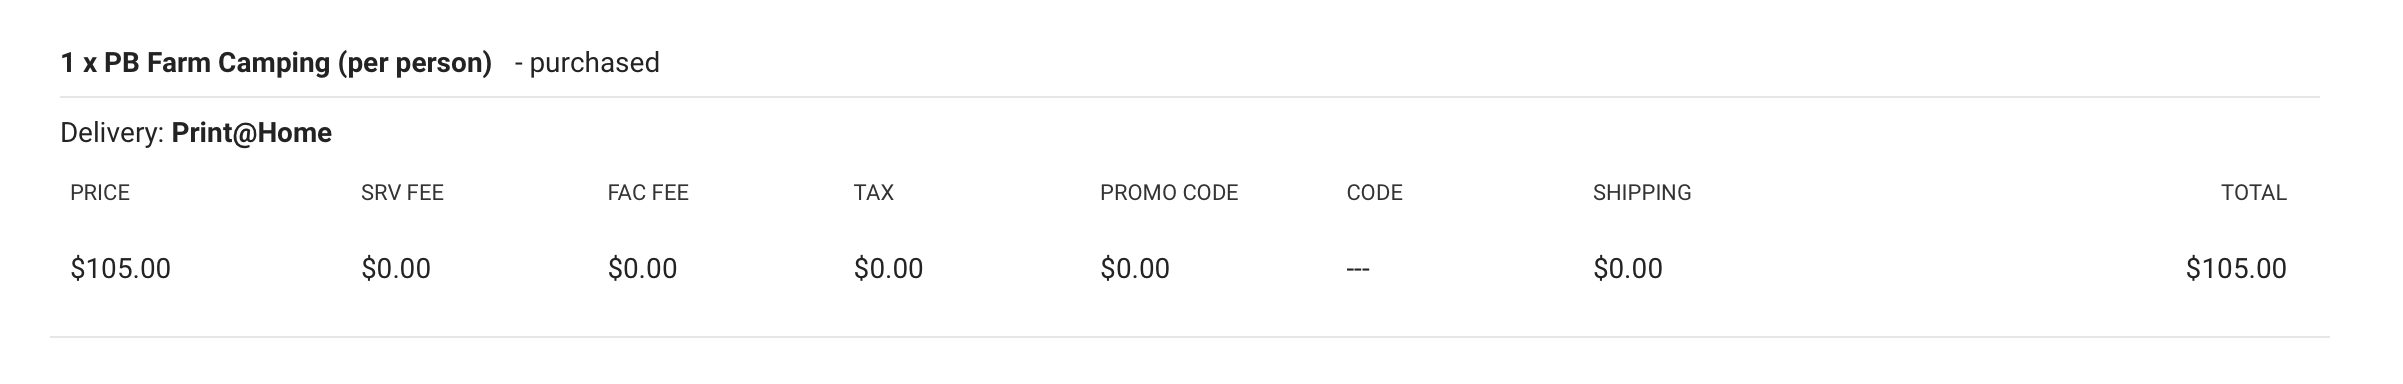Click the Print@Home delivery label
The image size is (2403, 384).
pos(252,133)
